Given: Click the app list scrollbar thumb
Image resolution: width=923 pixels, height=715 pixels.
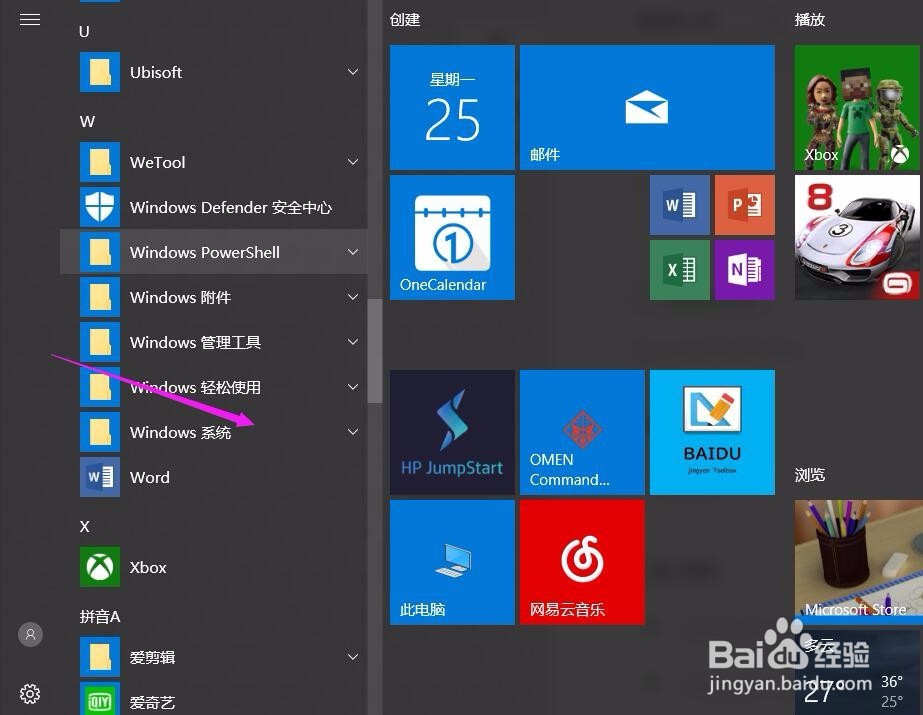Looking at the screenshot, I should (375, 351).
